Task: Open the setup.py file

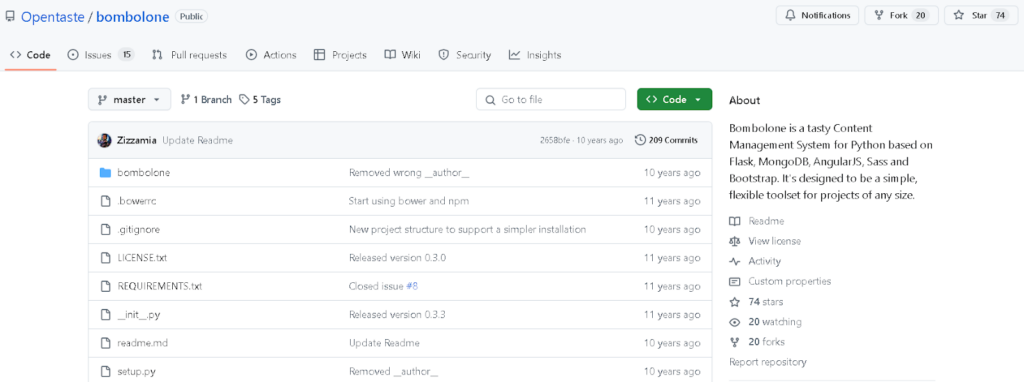Action: 136,372
